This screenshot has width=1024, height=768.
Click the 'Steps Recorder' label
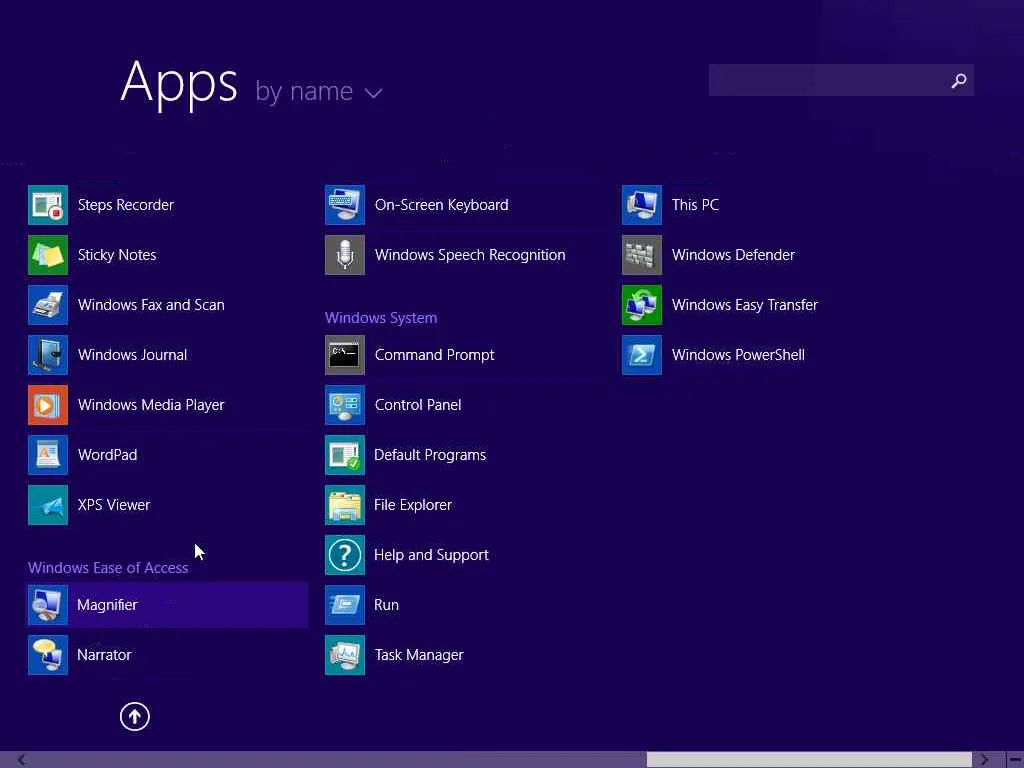[125, 205]
